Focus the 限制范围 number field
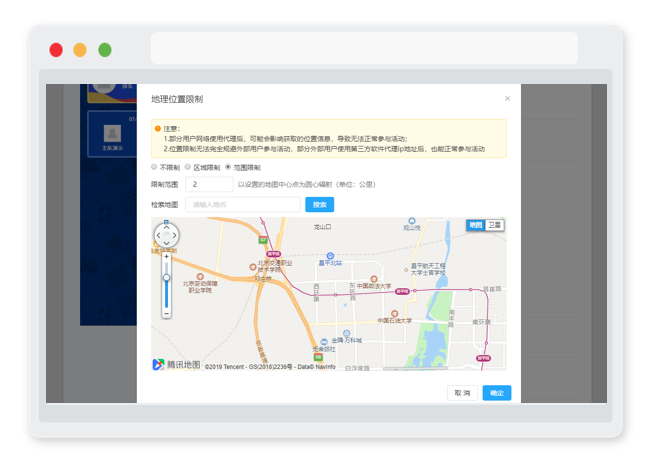This screenshot has height=460, width=660. click(209, 184)
